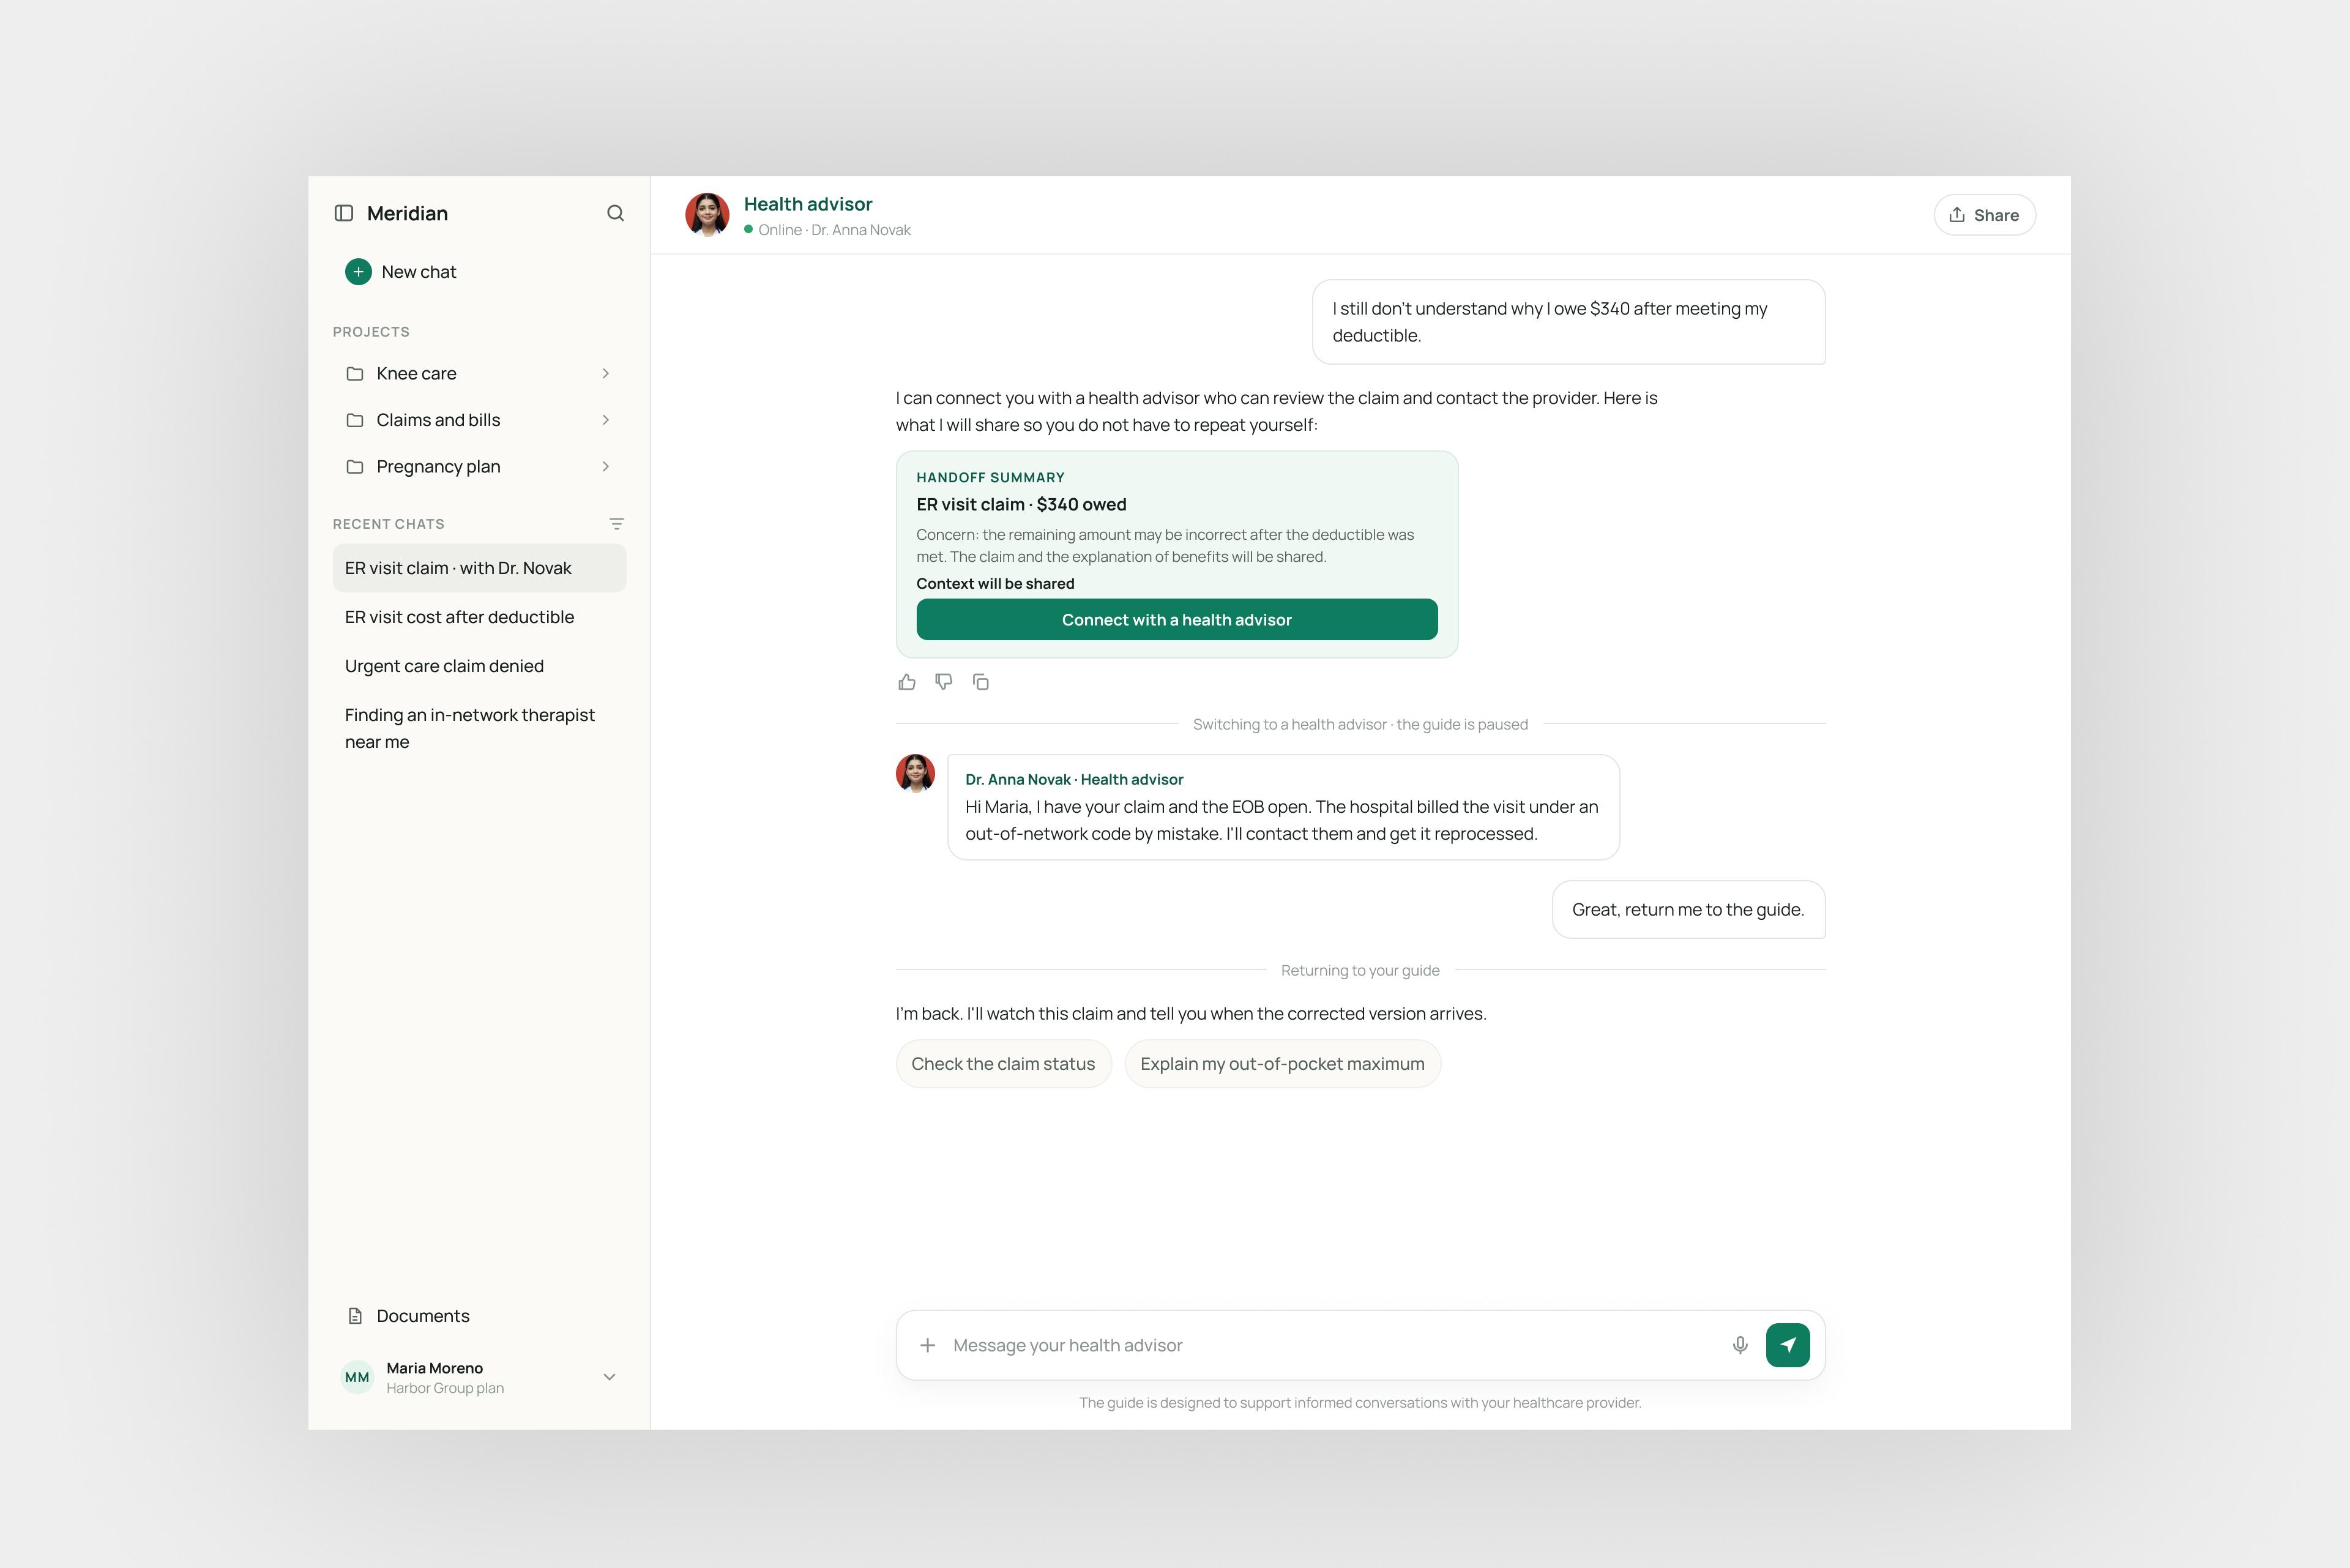This screenshot has height=1568, width=2350.
Task: Click the plus attachment icon in message box
Action: click(x=928, y=1345)
